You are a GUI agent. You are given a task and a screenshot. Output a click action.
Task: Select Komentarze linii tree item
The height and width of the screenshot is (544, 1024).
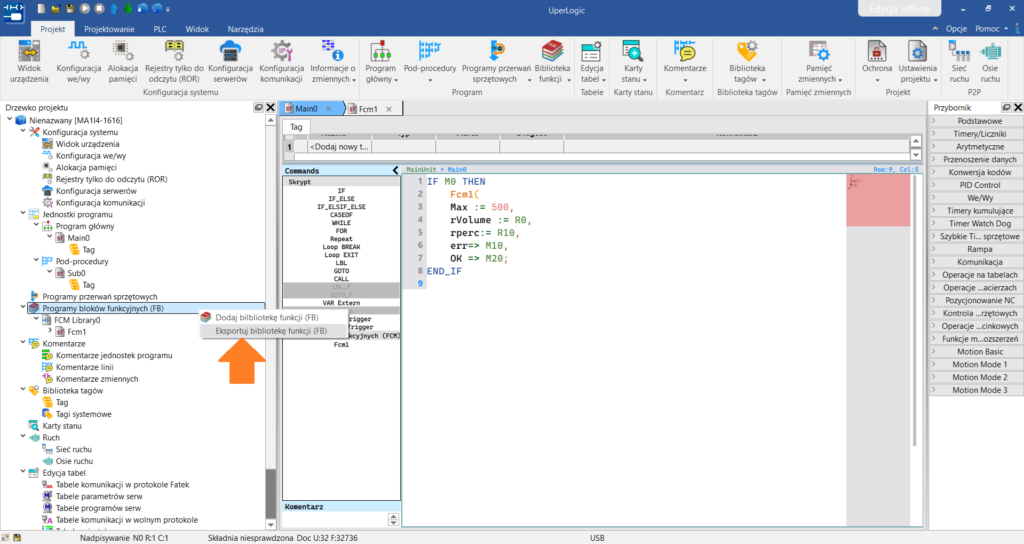(84, 367)
